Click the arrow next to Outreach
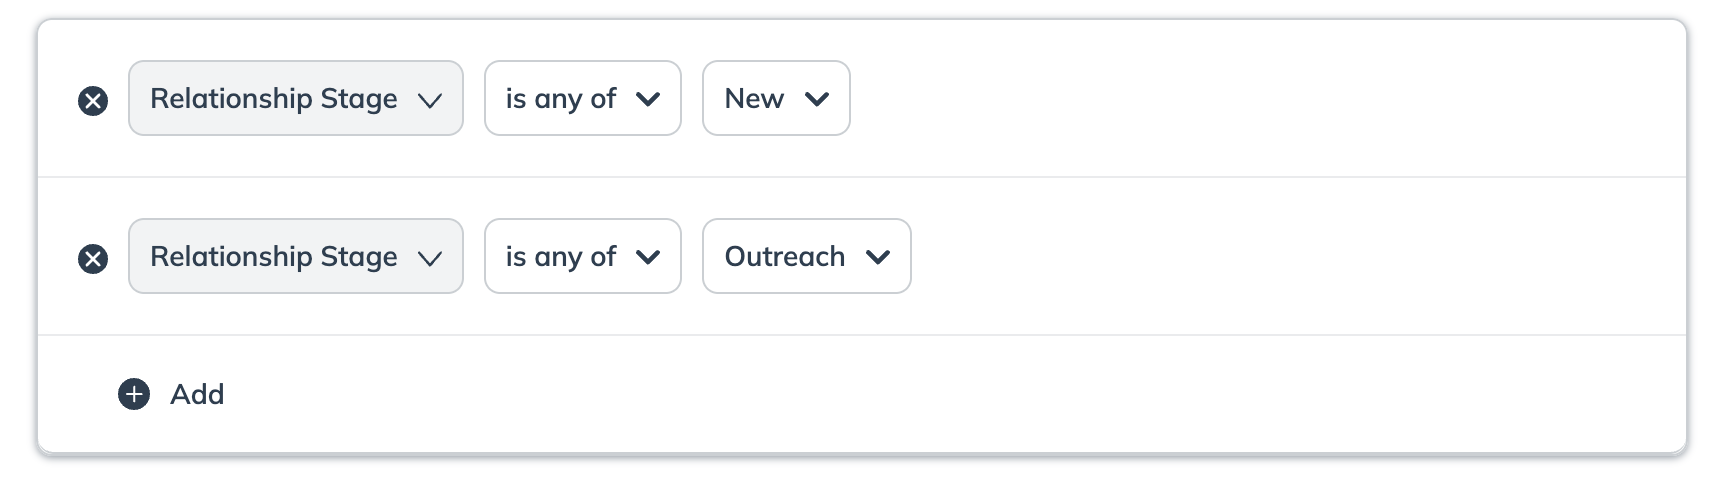Screen dimensions: 1718x478 click(x=878, y=257)
